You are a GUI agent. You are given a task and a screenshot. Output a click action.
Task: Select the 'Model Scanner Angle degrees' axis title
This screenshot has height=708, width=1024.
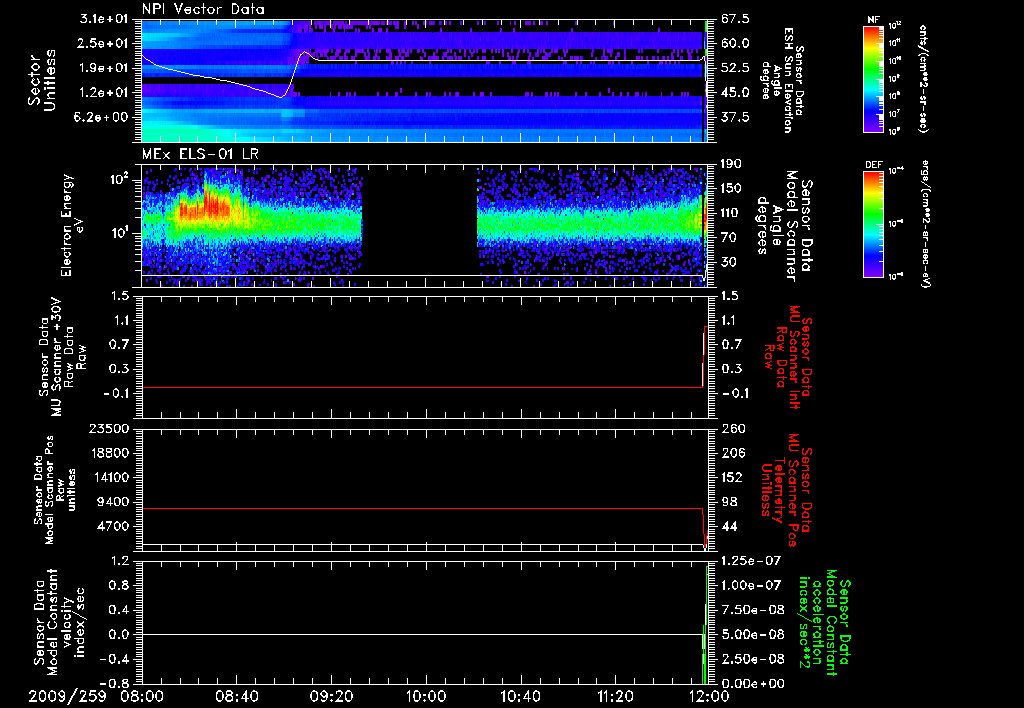point(785,225)
